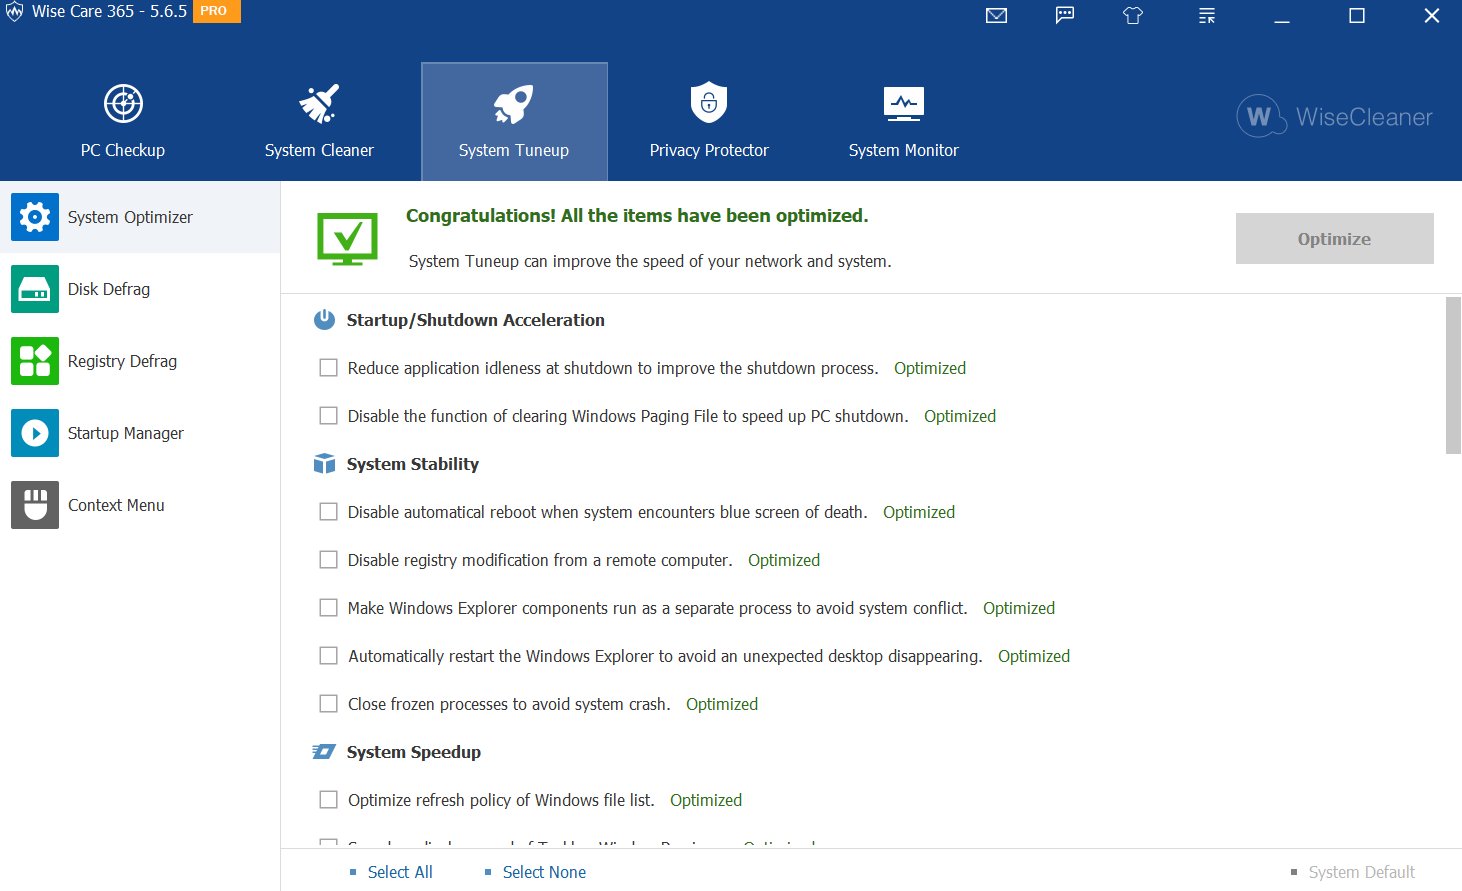This screenshot has height=891, width=1462.
Task: Open the main menu list icon
Action: click(x=1207, y=16)
